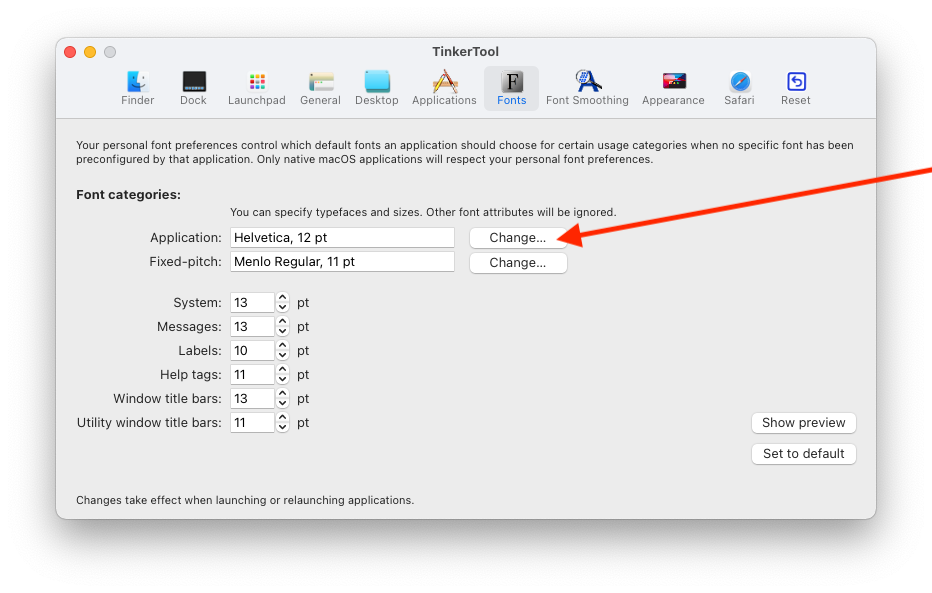
Task: Minimize the TinkerTool window
Action: click(90, 52)
